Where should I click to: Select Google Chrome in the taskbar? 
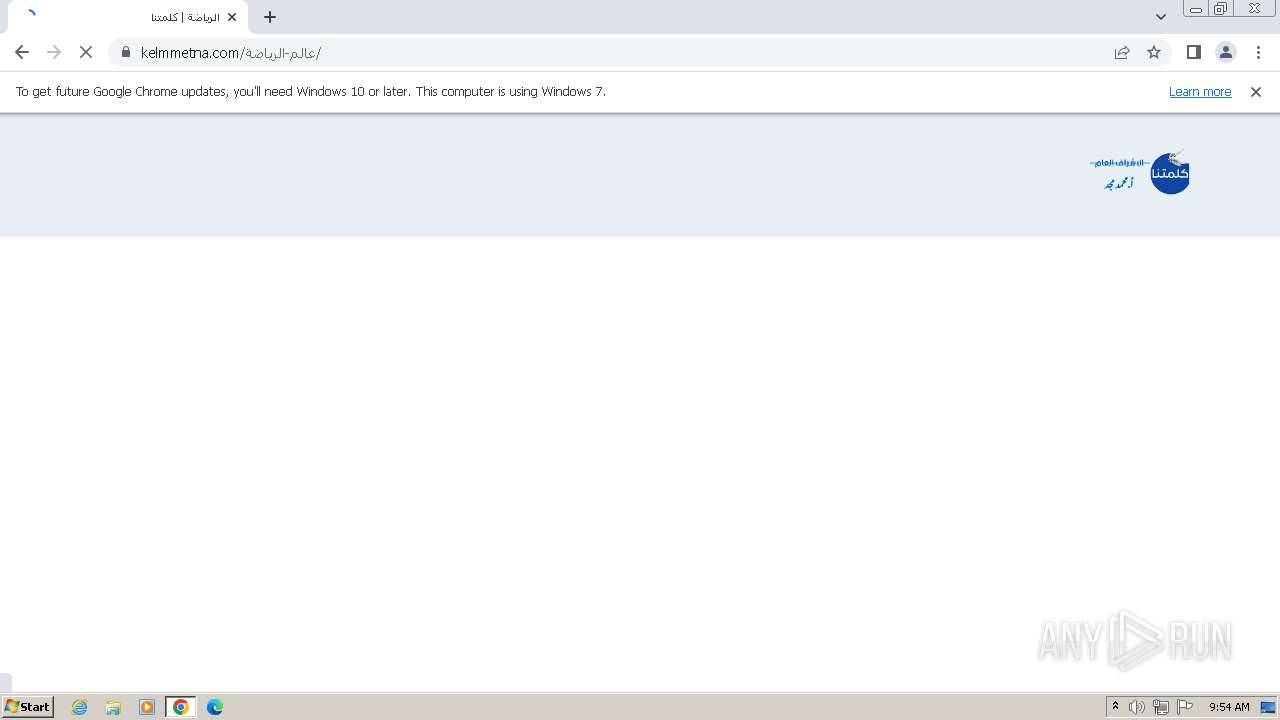point(181,707)
